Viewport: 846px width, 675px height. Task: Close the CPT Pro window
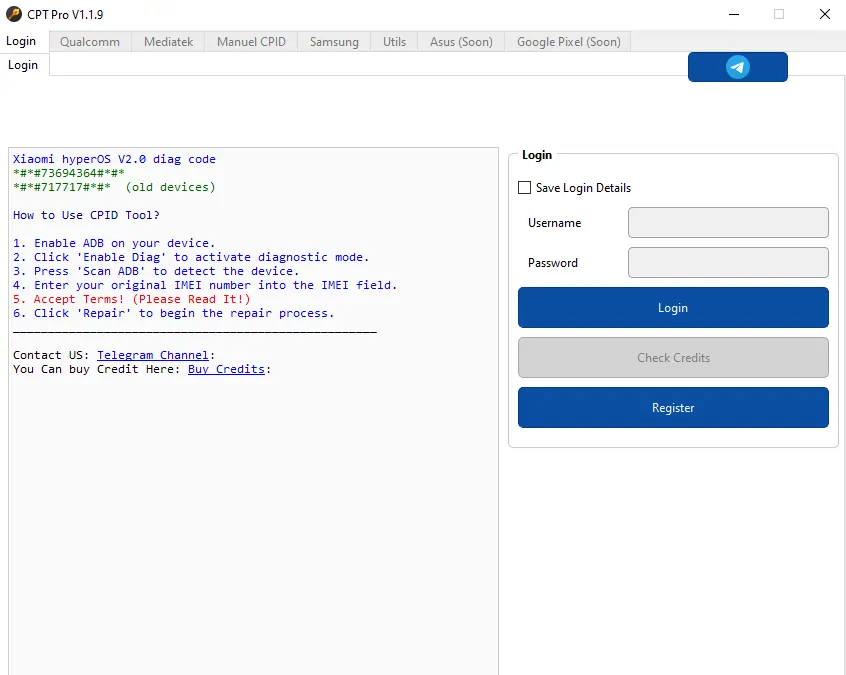pyautogui.click(x=824, y=15)
